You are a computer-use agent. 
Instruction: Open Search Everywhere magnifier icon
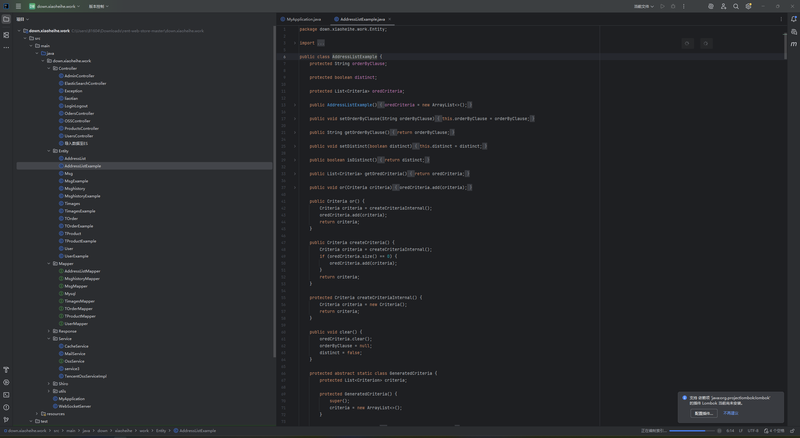(x=736, y=6)
